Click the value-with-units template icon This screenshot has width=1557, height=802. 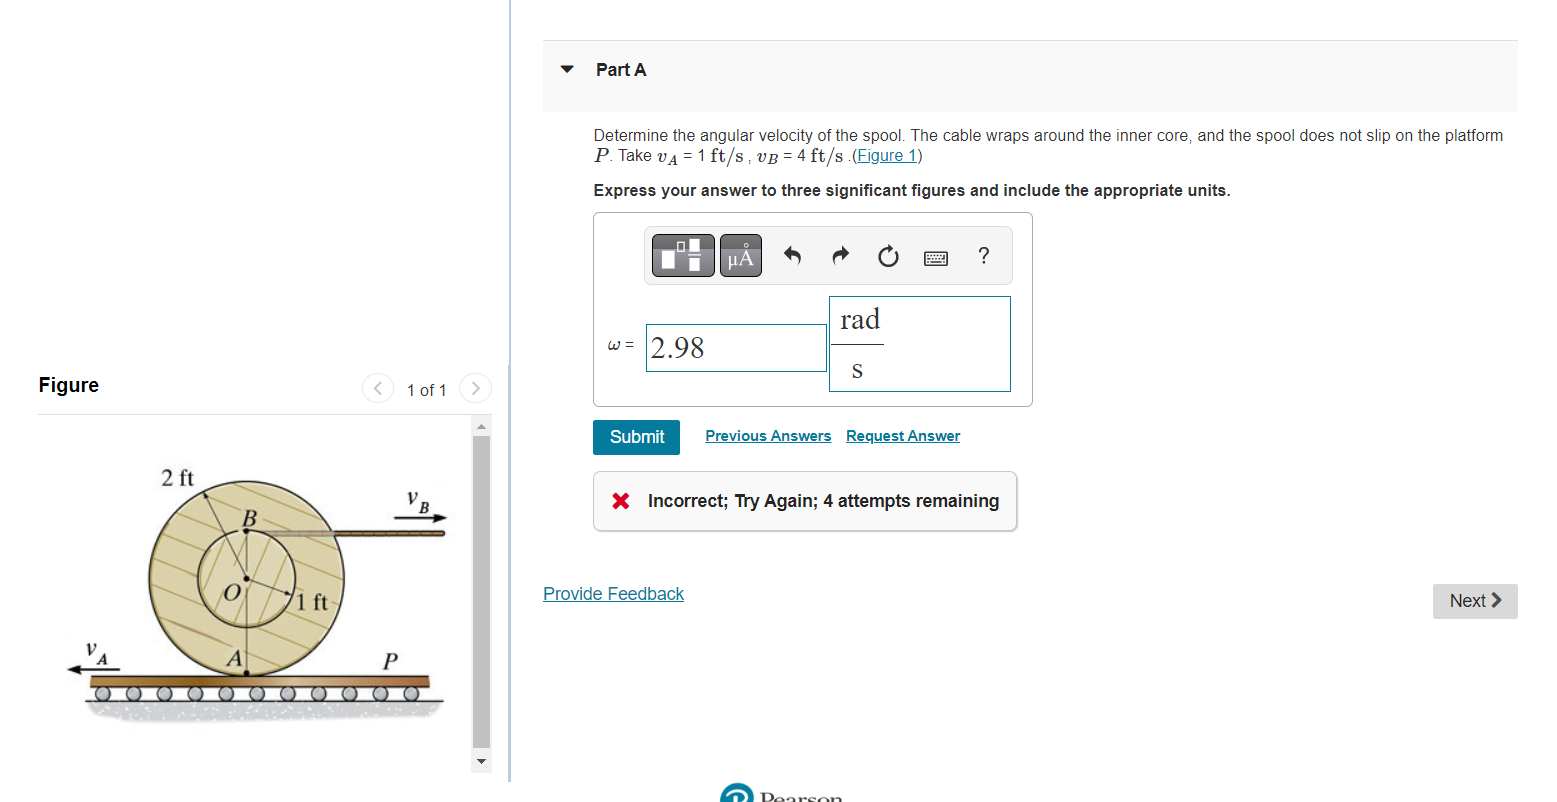(x=683, y=255)
